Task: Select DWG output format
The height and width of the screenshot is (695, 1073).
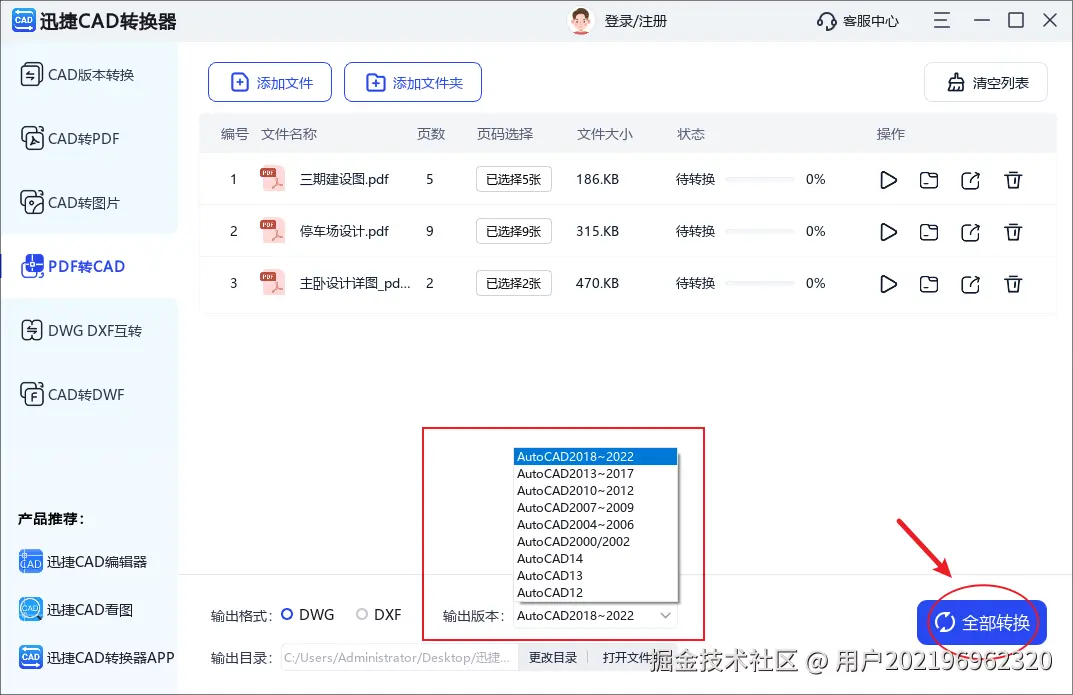Action: click(308, 615)
